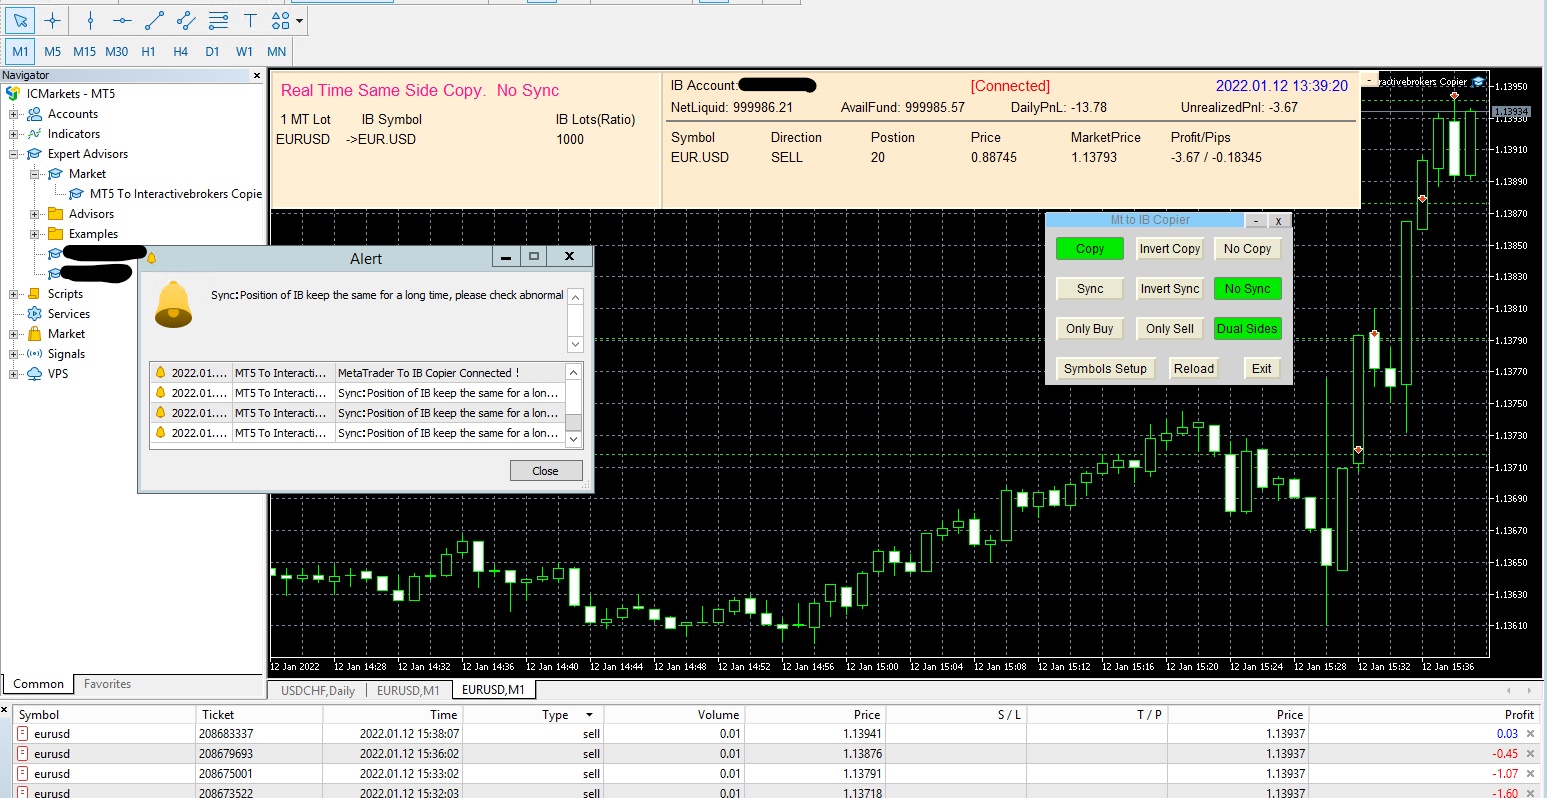Select the vertical line drawing tool
Viewport: 1547px width, 798px height.
[x=90, y=20]
